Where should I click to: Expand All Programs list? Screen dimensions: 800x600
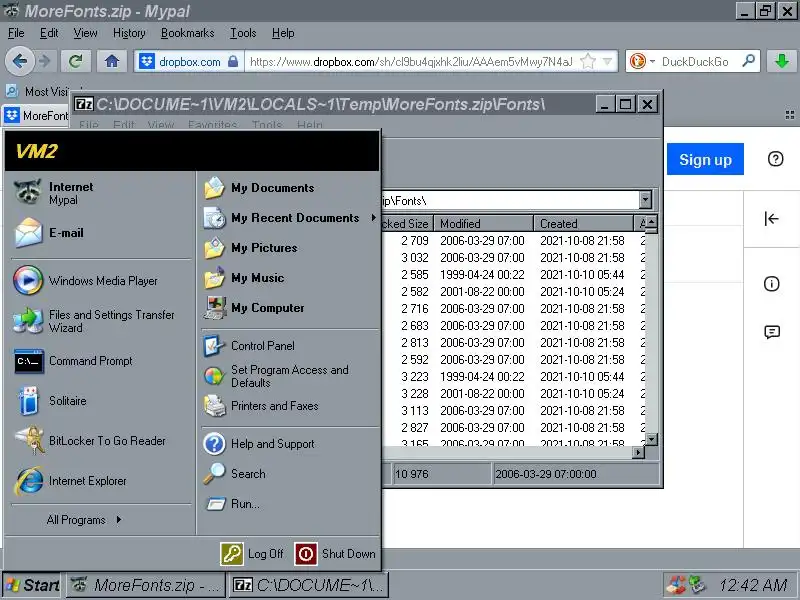[84, 520]
